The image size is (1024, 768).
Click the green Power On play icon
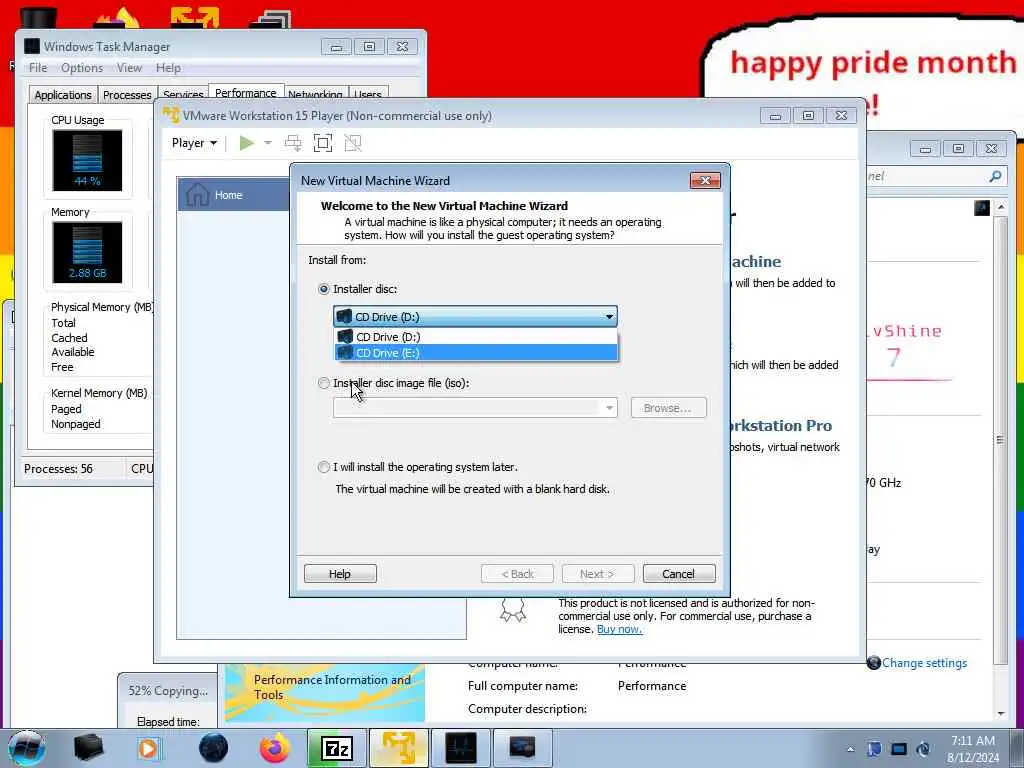[x=247, y=143]
